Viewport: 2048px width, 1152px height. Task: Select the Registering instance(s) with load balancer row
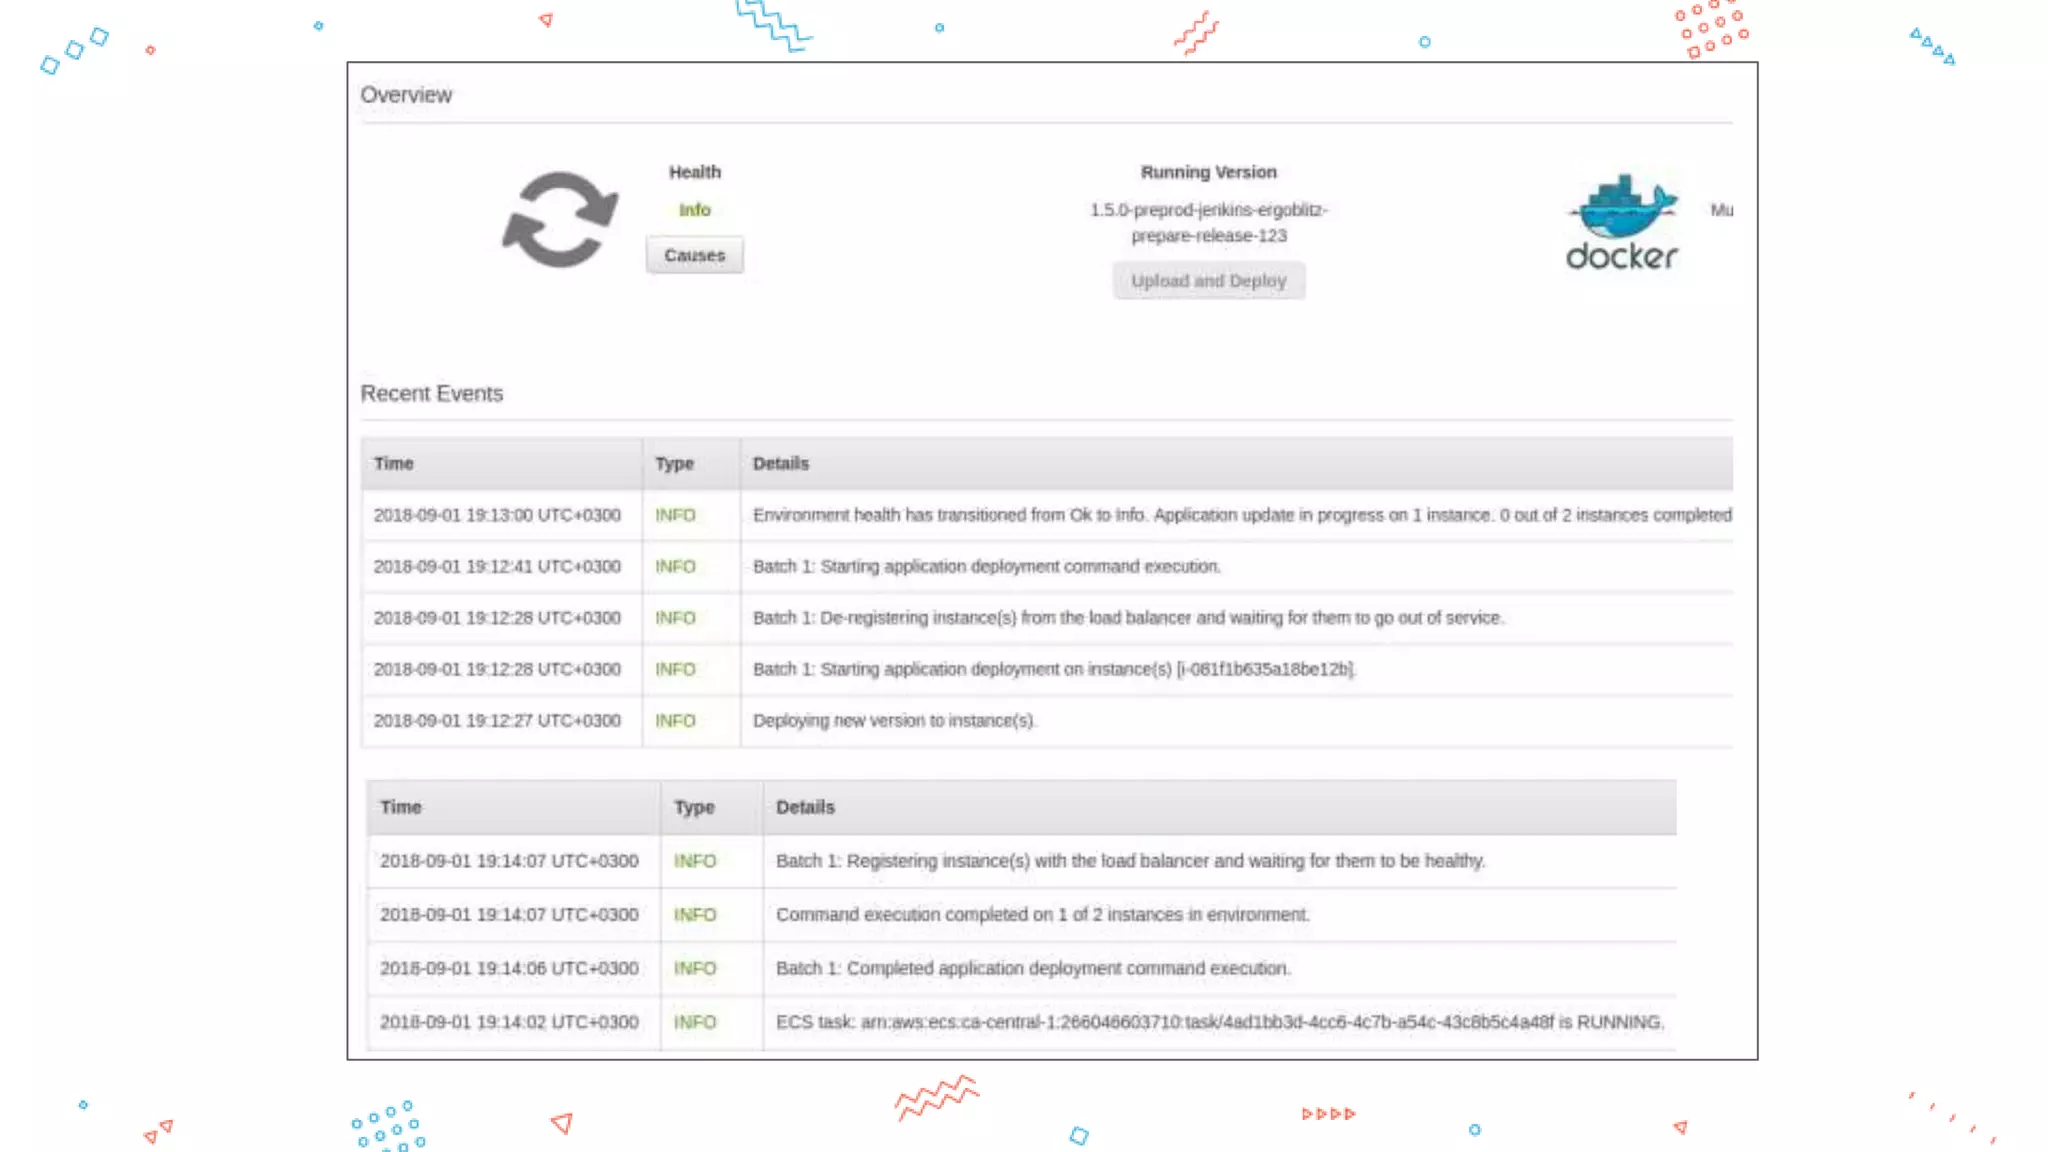(1130, 861)
